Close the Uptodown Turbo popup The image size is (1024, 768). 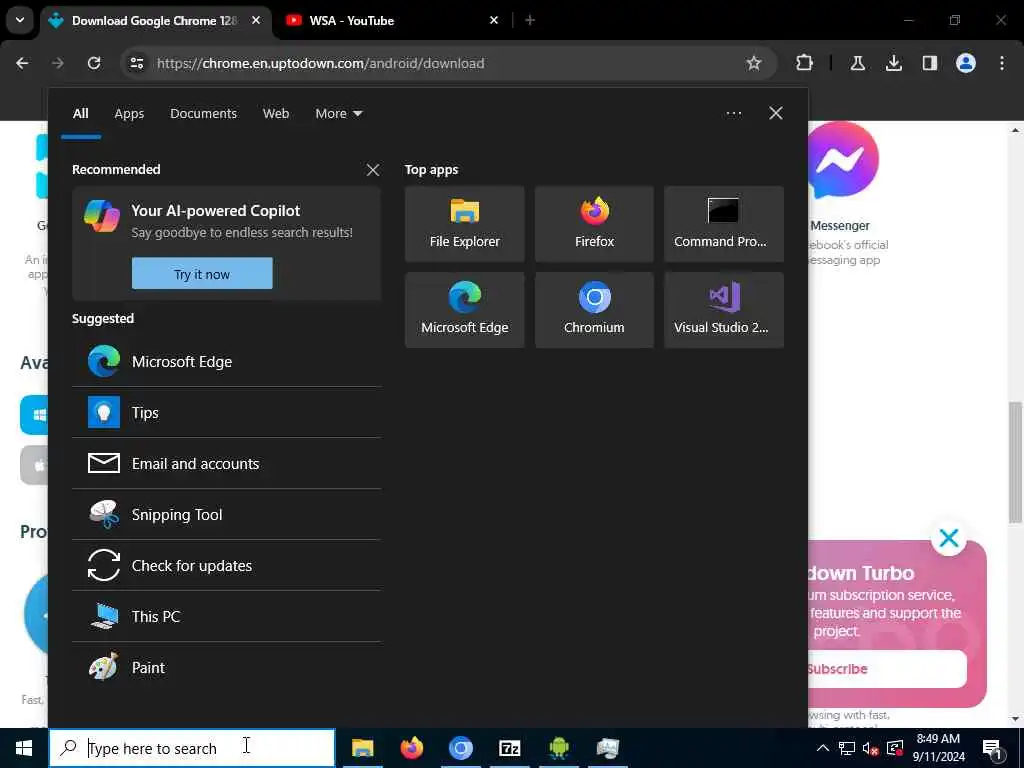tap(949, 538)
